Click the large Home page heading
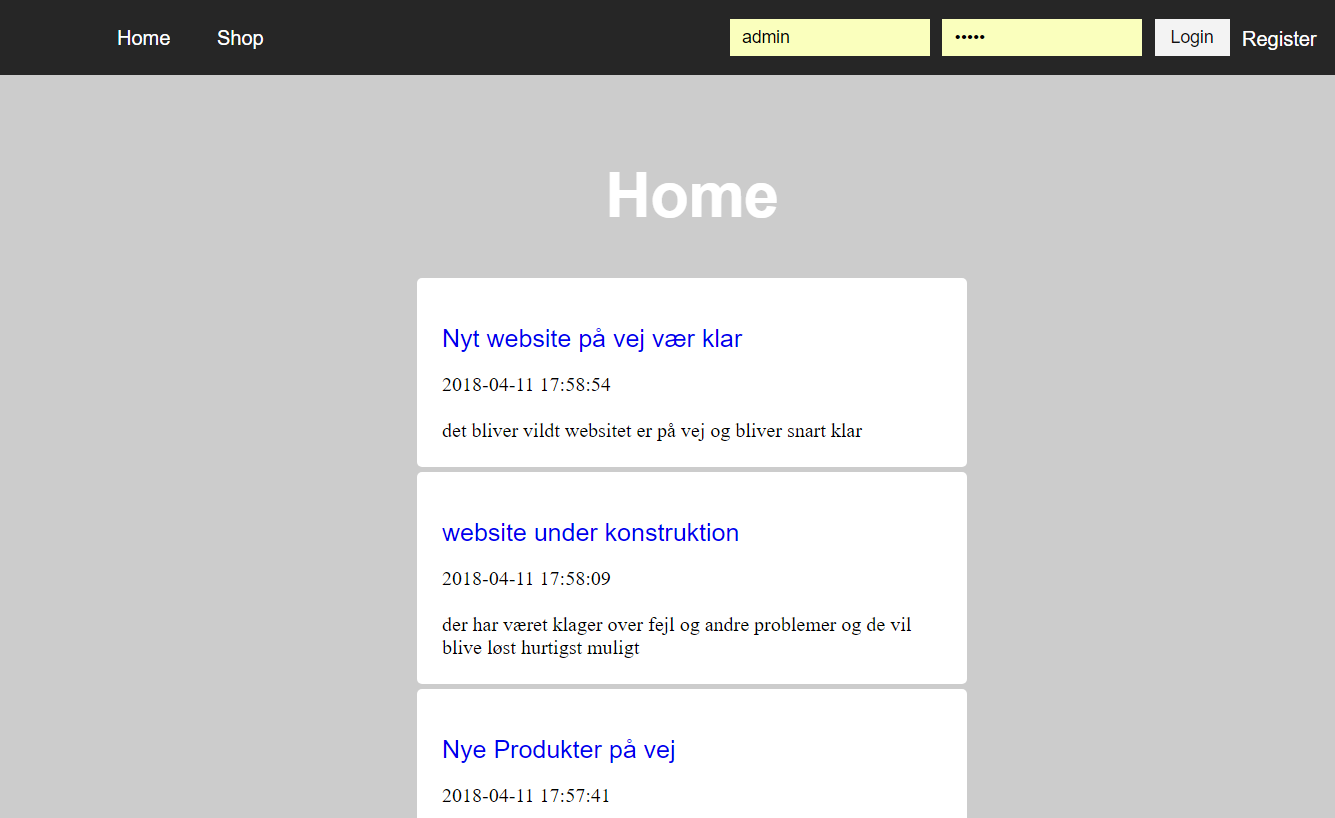Screen dimensions: 1335x818 pos(692,195)
